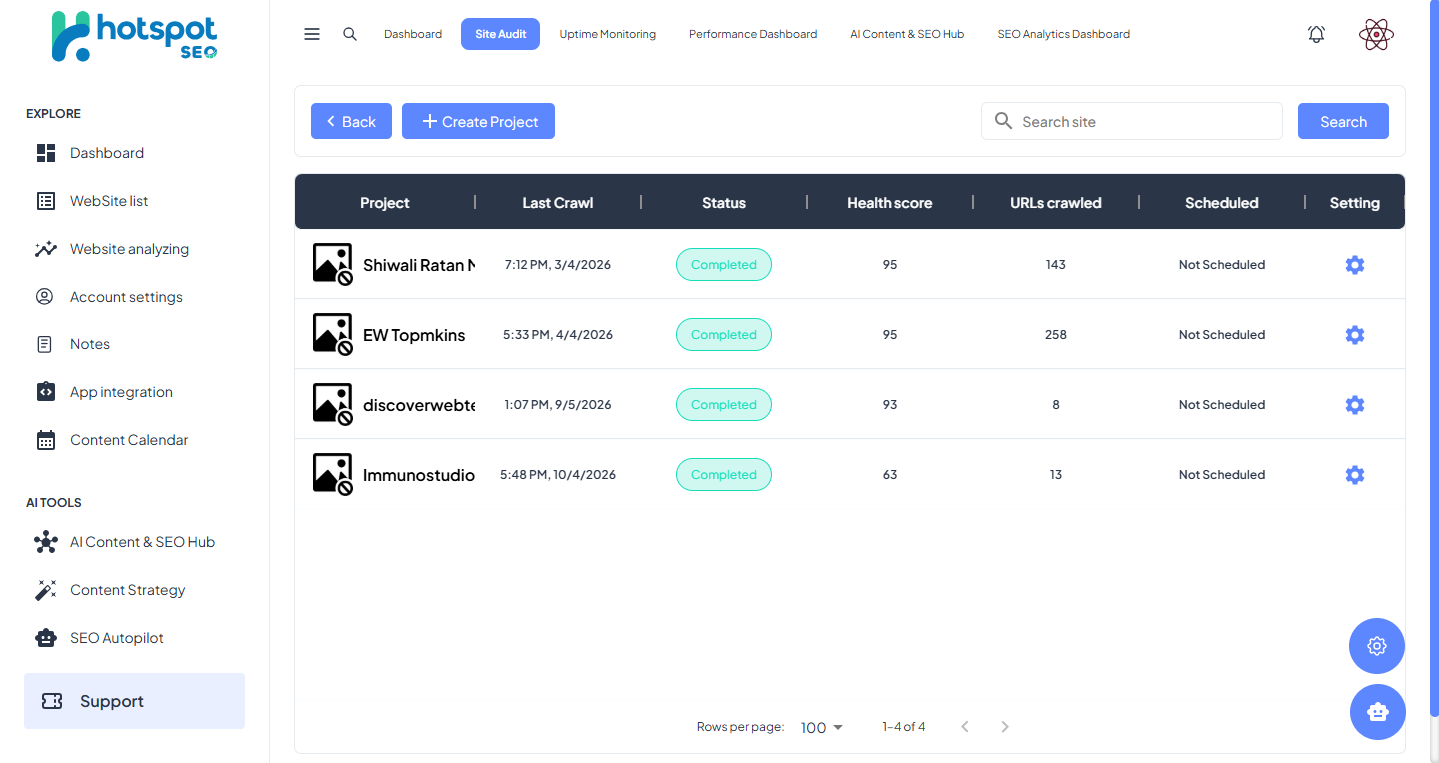The height and width of the screenshot is (763, 1439).
Task: Switch to Uptime Monitoring tab
Action: [608, 34]
